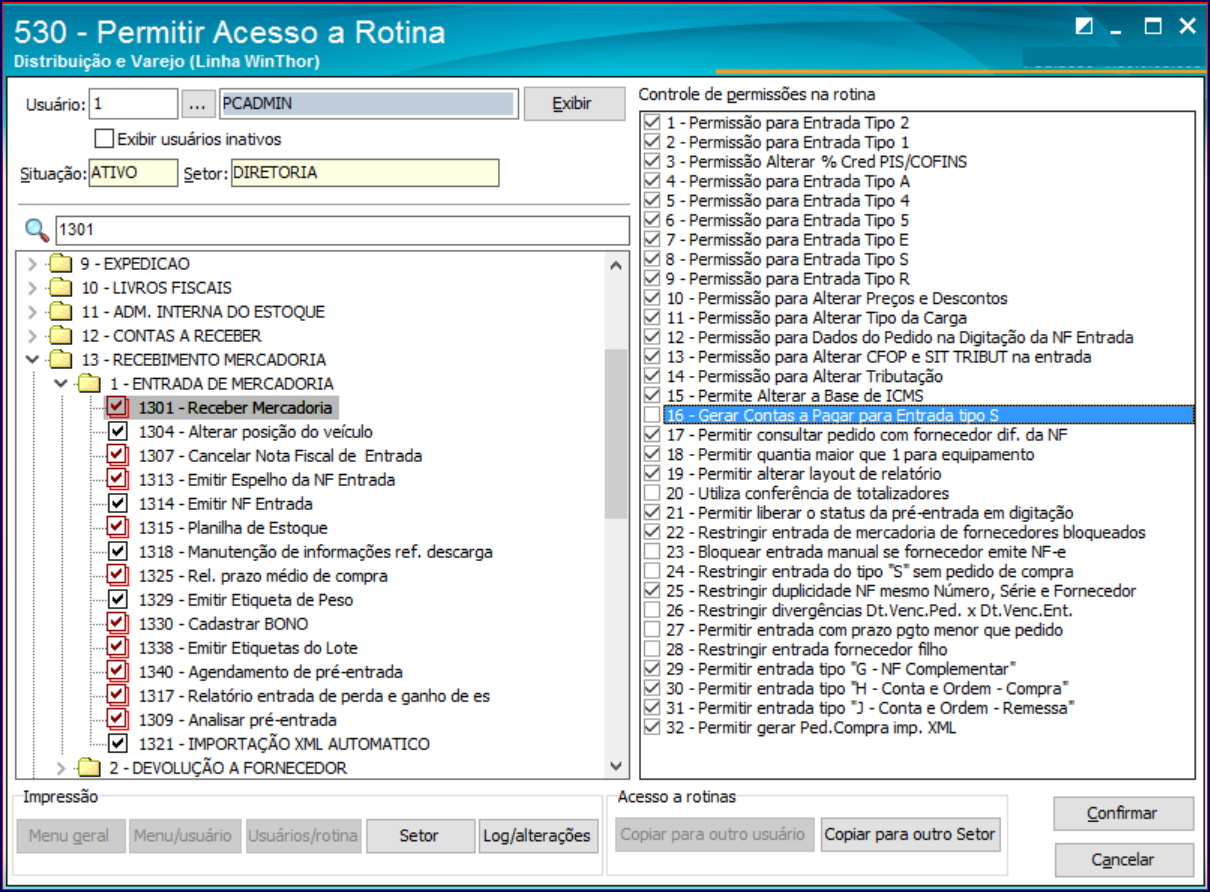
Task: Select 1321 - IMPORTAÇÃO XML AUTOMATICO
Action: click(x=284, y=744)
